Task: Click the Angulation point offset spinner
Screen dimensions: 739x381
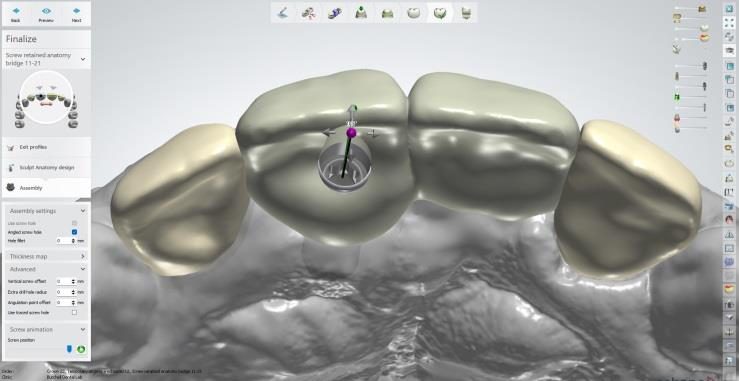Action: coord(74,302)
